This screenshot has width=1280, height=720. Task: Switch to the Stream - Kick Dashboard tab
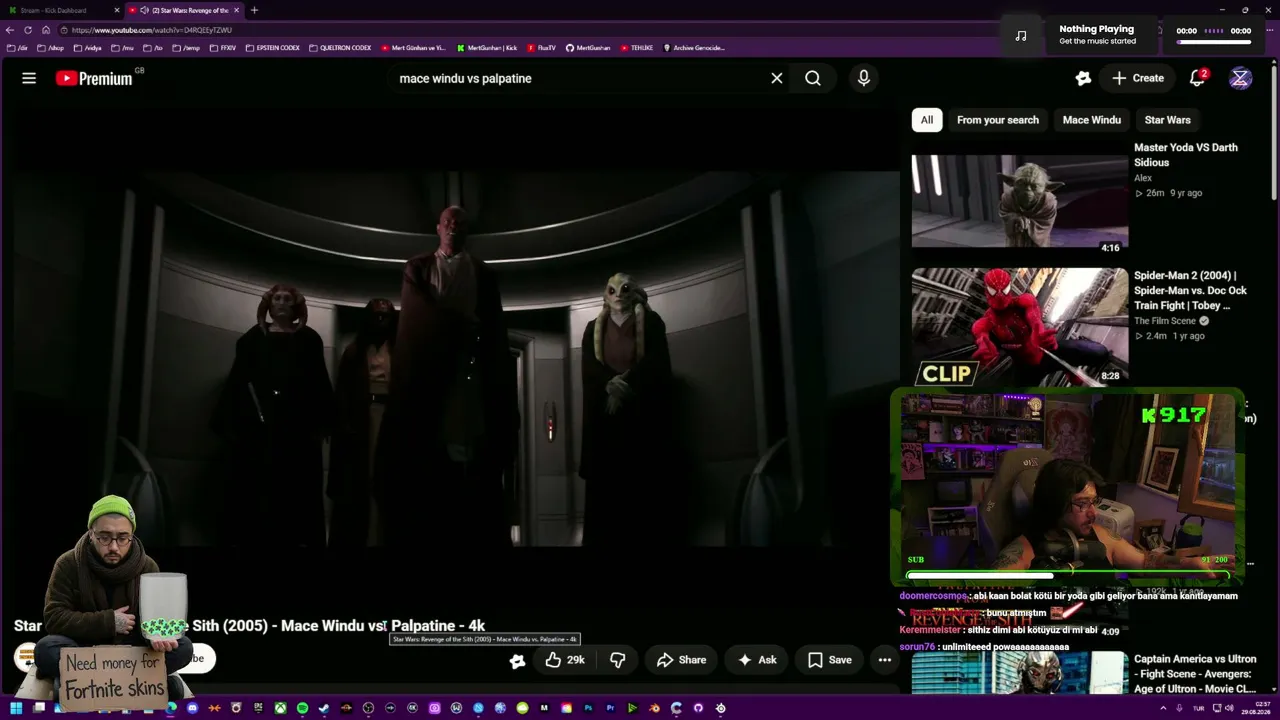(x=61, y=10)
